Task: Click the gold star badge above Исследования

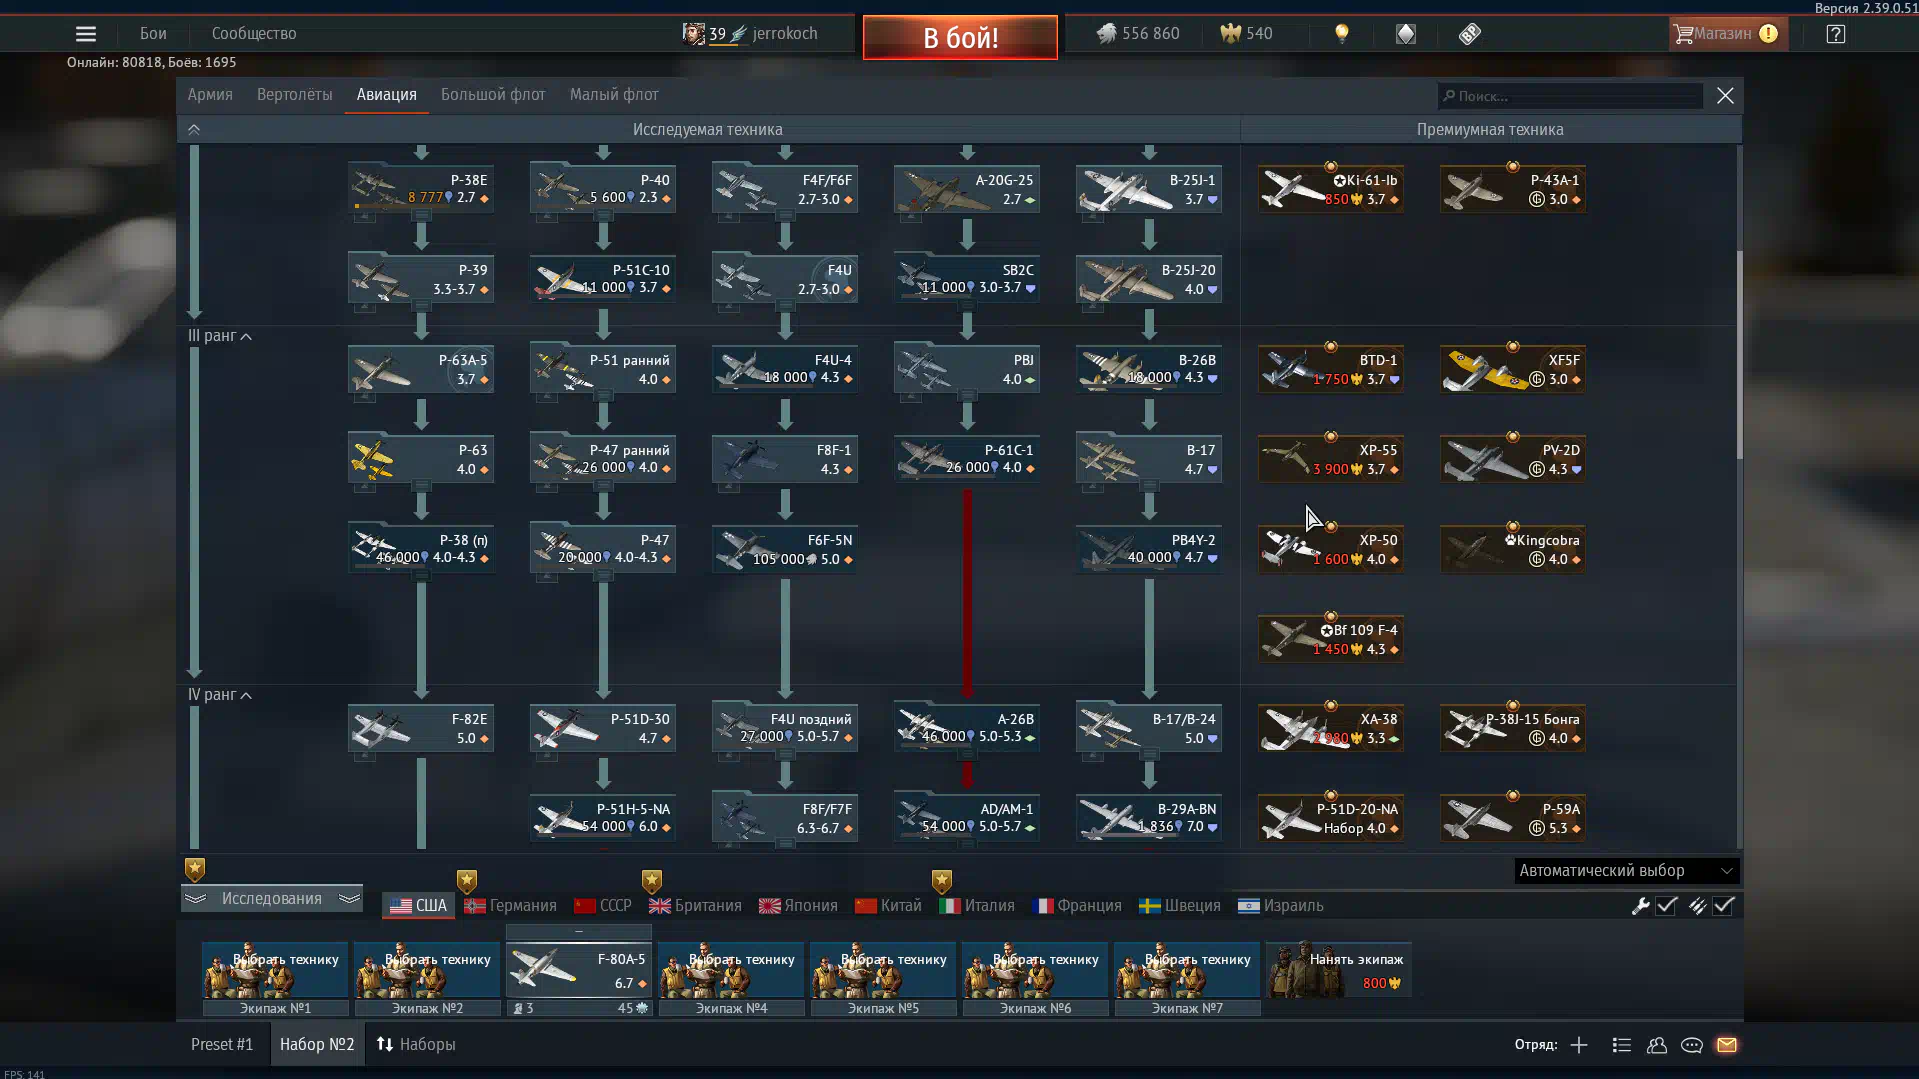Action: pos(195,869)
